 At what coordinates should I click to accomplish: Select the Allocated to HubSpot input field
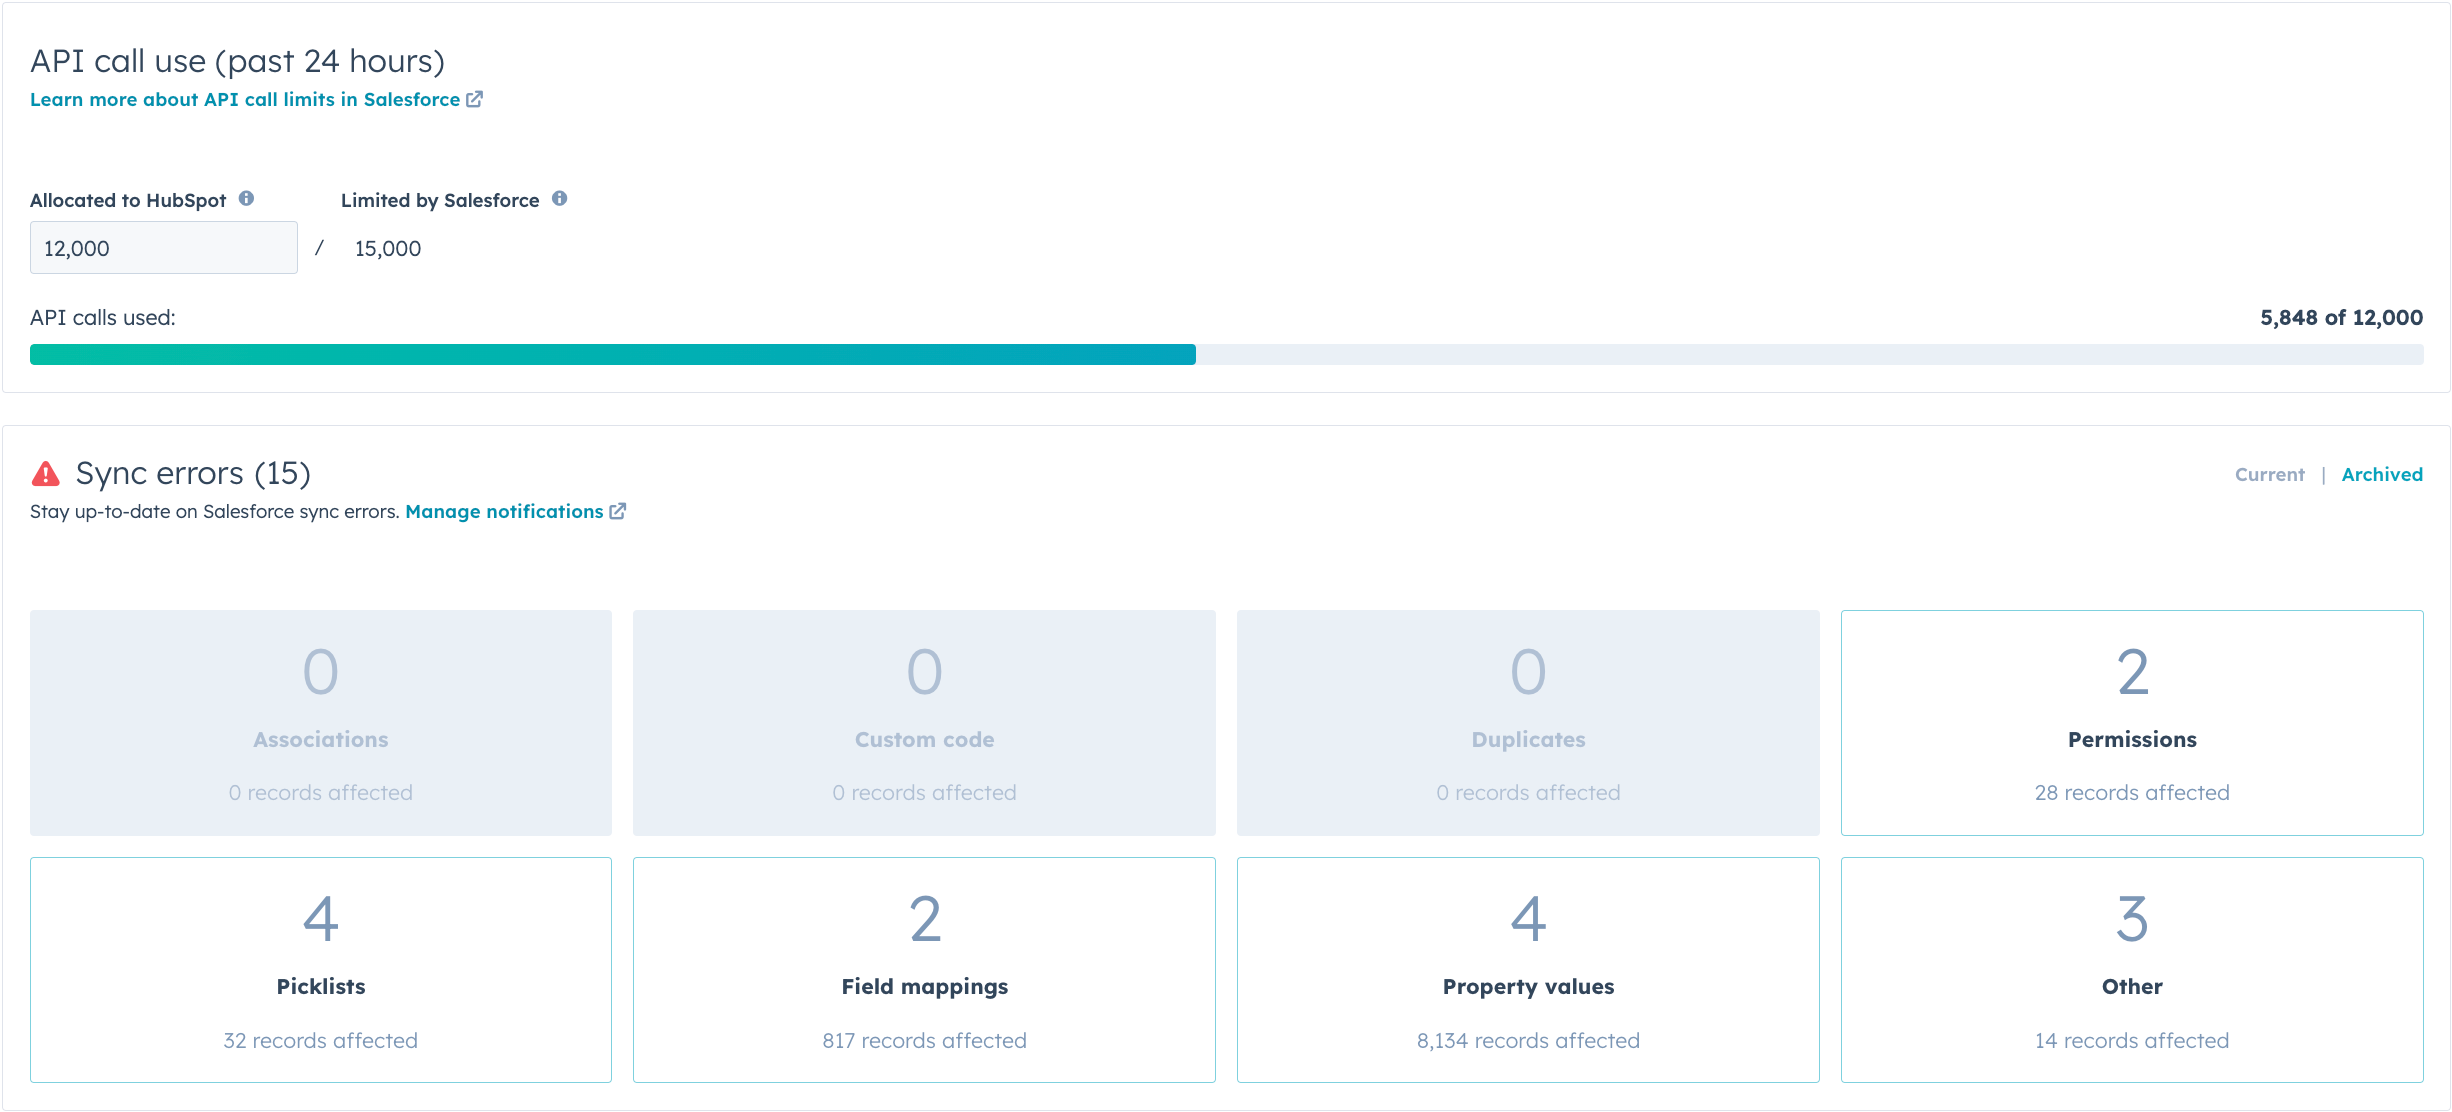click(x=164, y=247)
